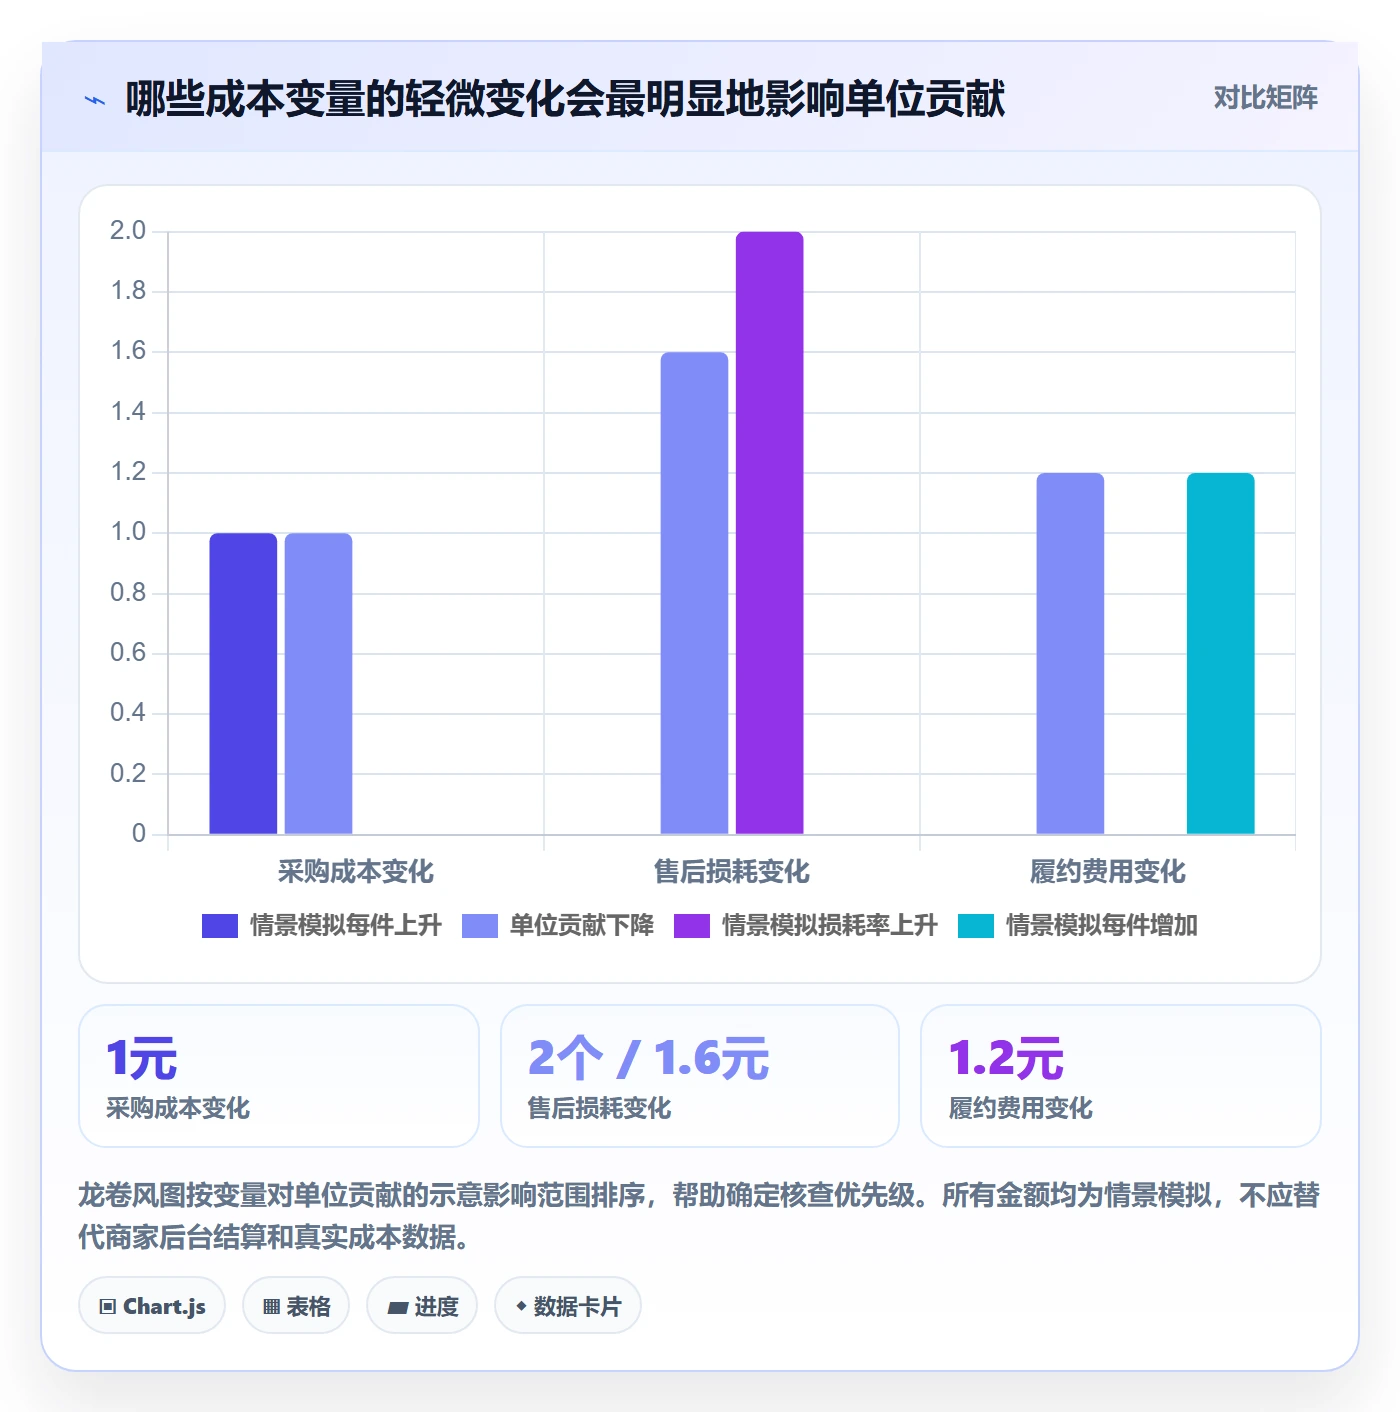Viewport: 1400px width, 1412px height.
Task: Click the lightning bolt icon beside the title
Action: pos(95,100)
